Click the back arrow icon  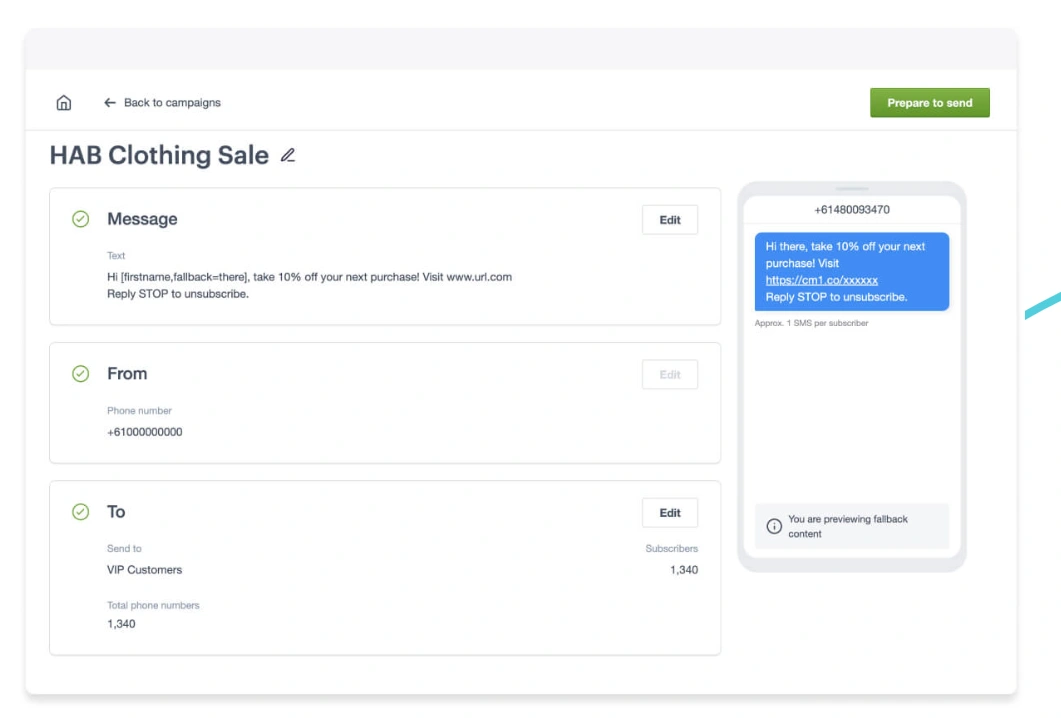[110, 103]
